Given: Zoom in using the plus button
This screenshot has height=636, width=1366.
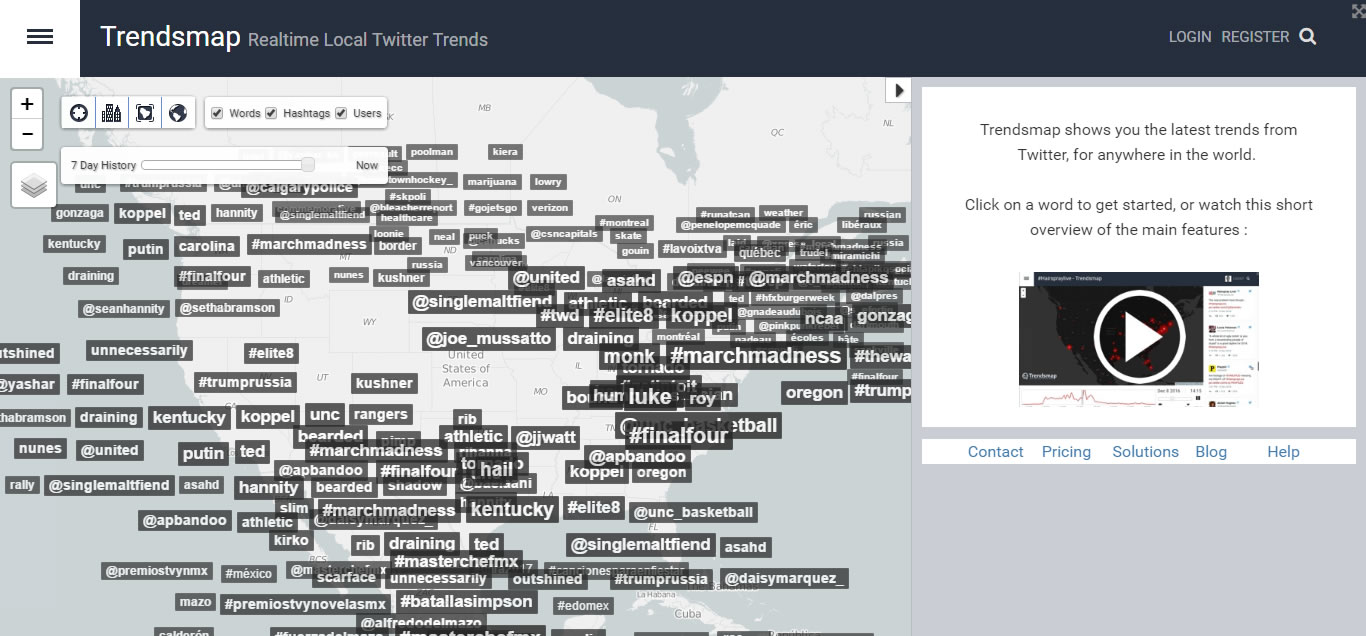Looking at the screenshot, I should pos(26,103).
